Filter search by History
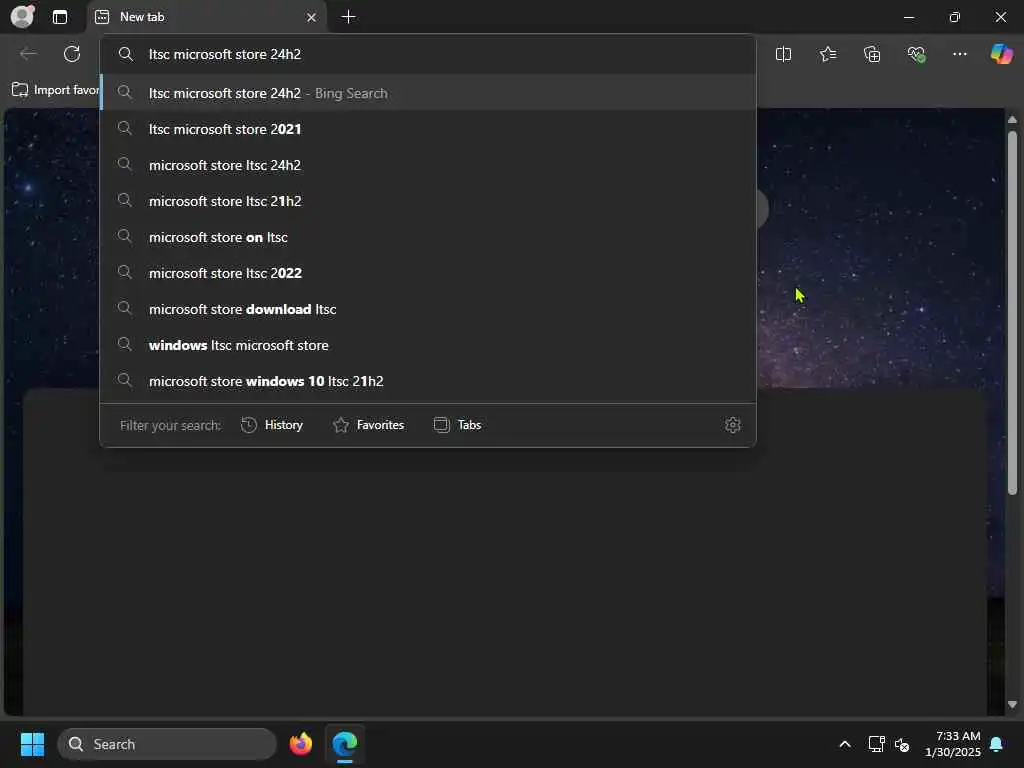Image resolution: width=1024 pixels, height=768 pixels. (272, 425)
